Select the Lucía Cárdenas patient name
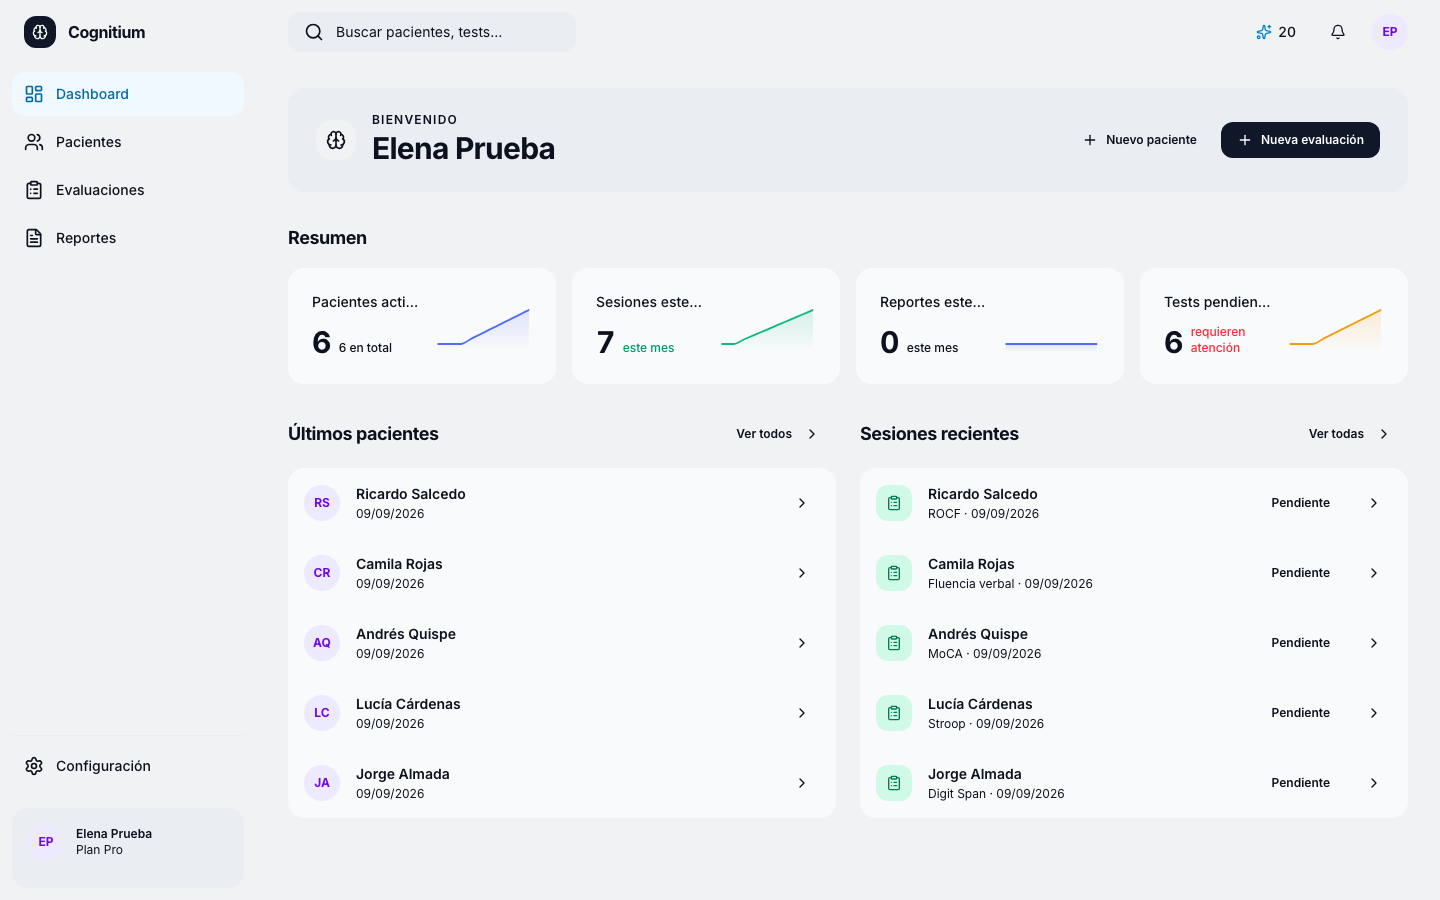Viewport: 1440px width, 900px height. point(408,704)
